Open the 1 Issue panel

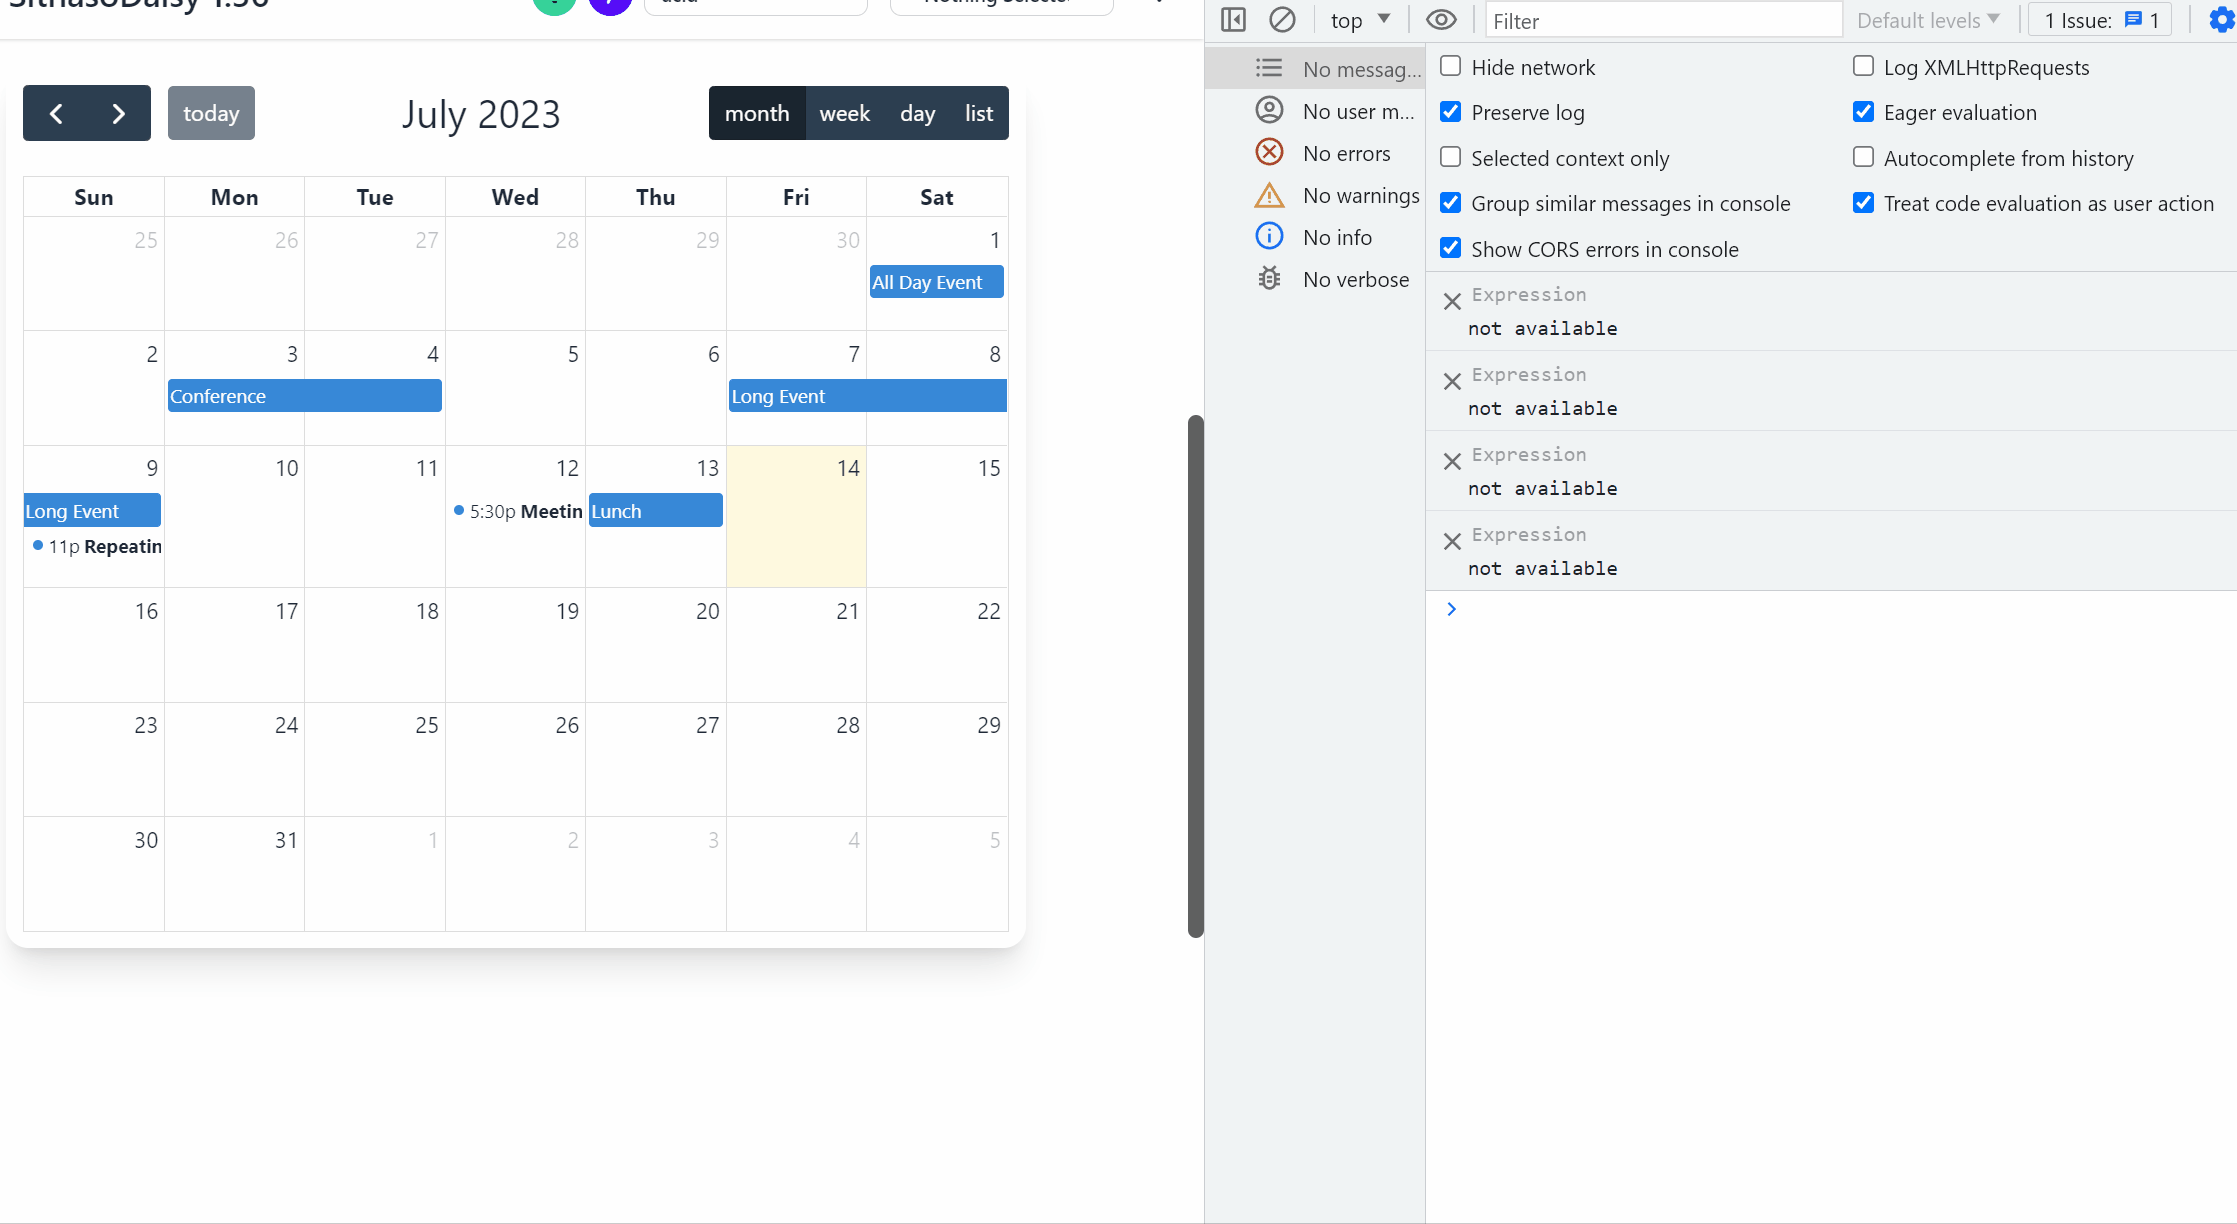[2098, 19]
